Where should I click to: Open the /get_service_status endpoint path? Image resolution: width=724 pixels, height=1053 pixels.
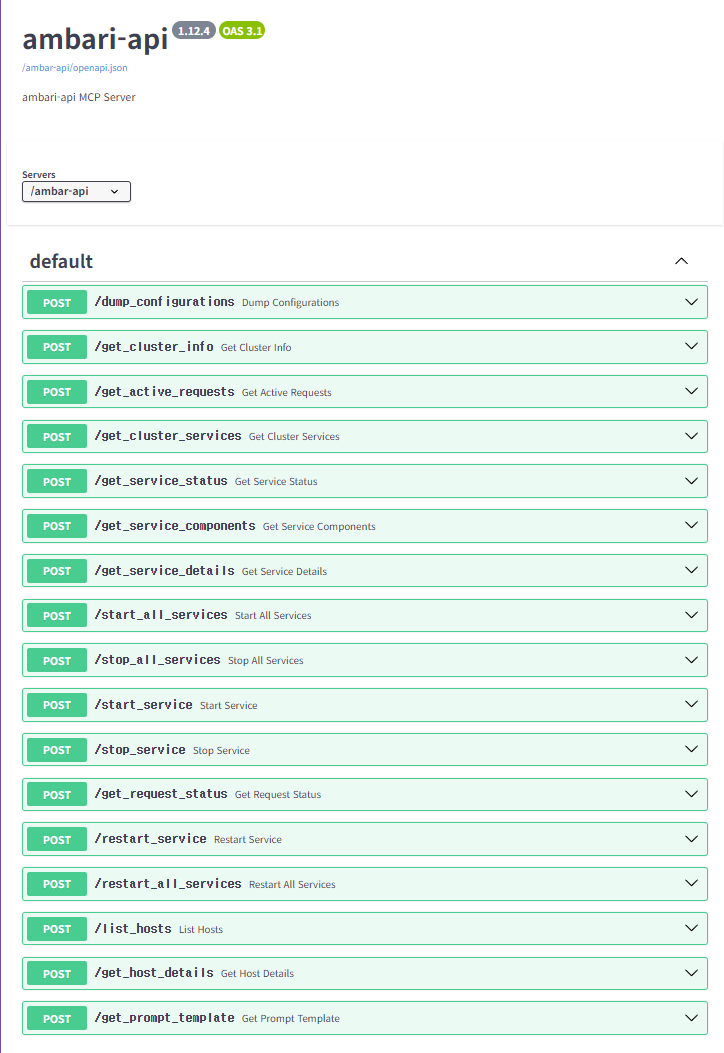161,481
